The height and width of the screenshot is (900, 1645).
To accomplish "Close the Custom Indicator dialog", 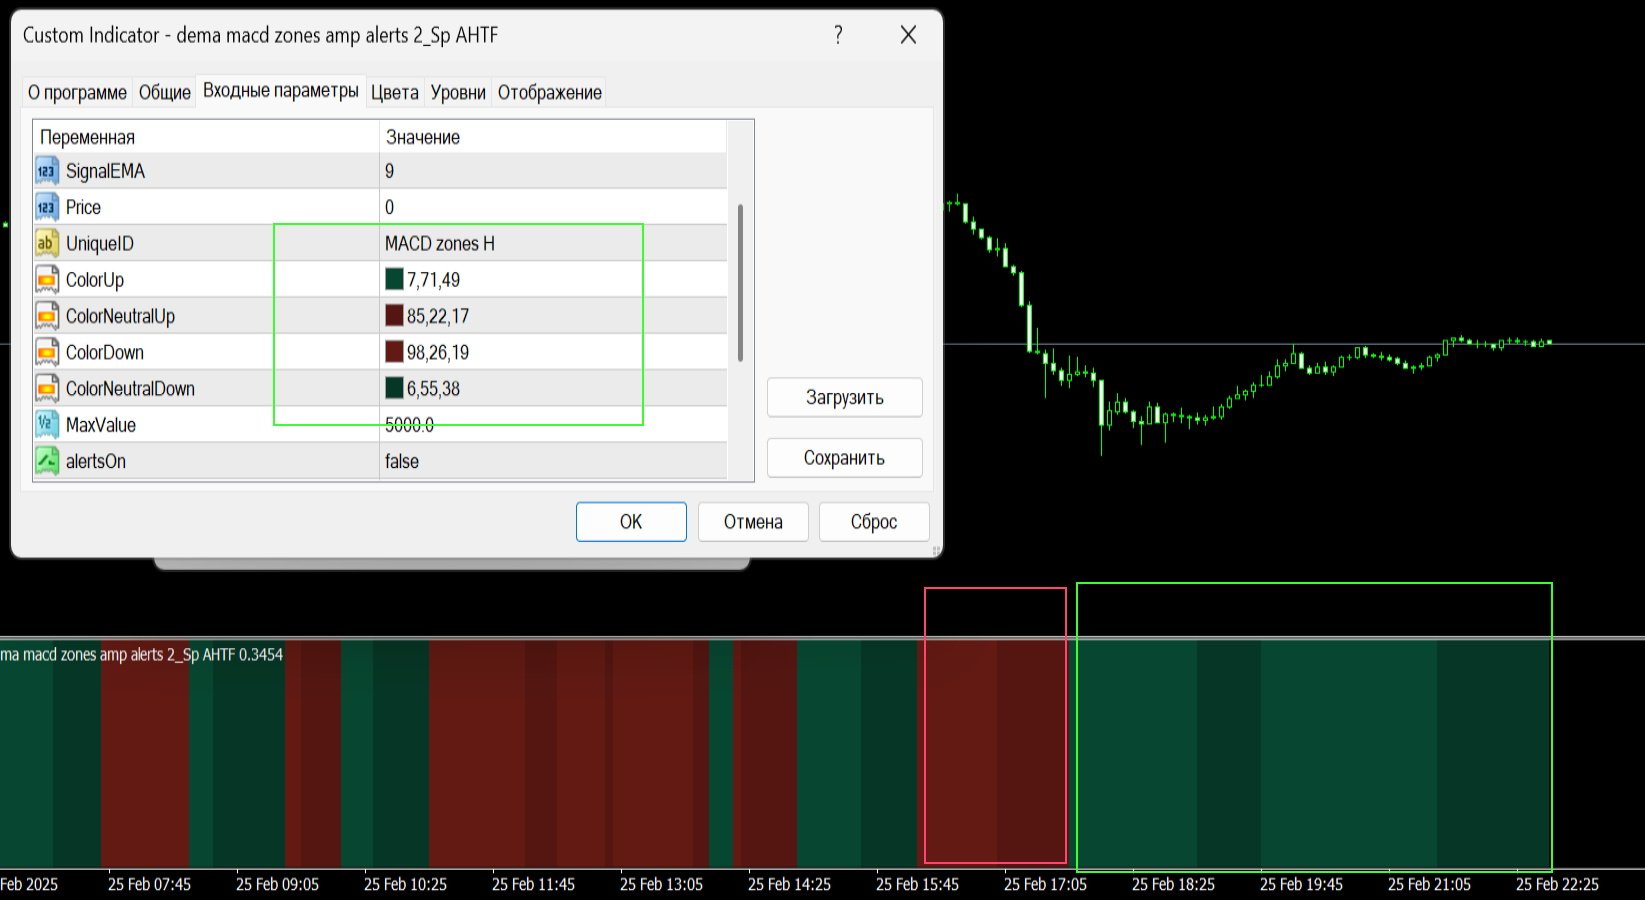I will tap(908, 35).
